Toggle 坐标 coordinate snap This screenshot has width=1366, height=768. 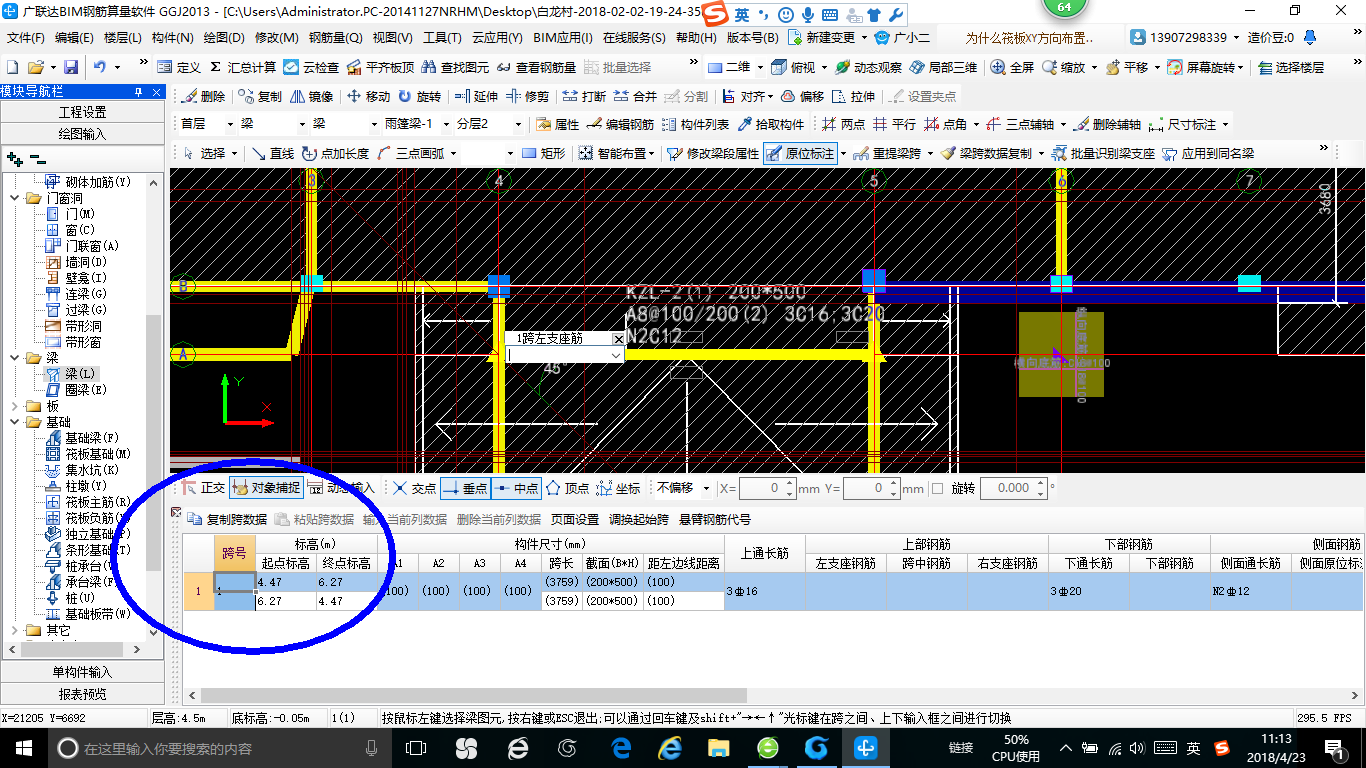tap(618, 488)
